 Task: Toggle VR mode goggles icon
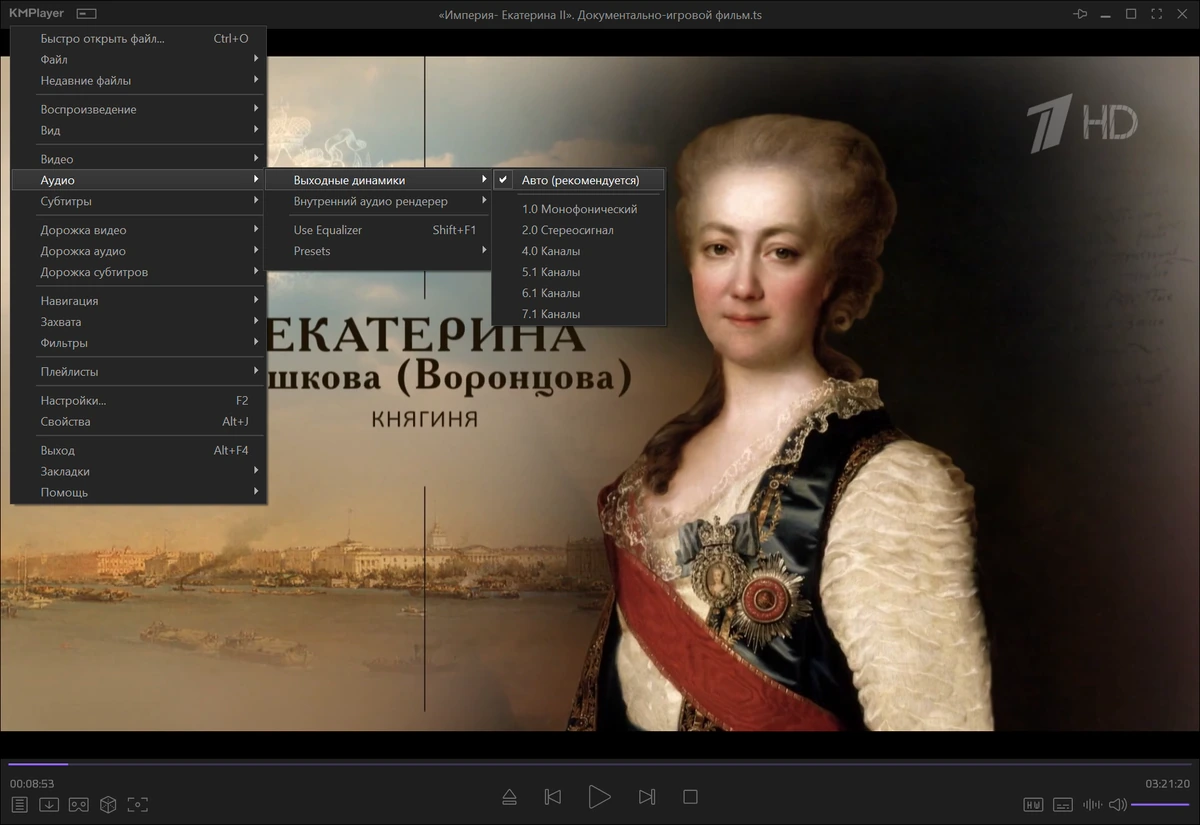tap(79, 804)
